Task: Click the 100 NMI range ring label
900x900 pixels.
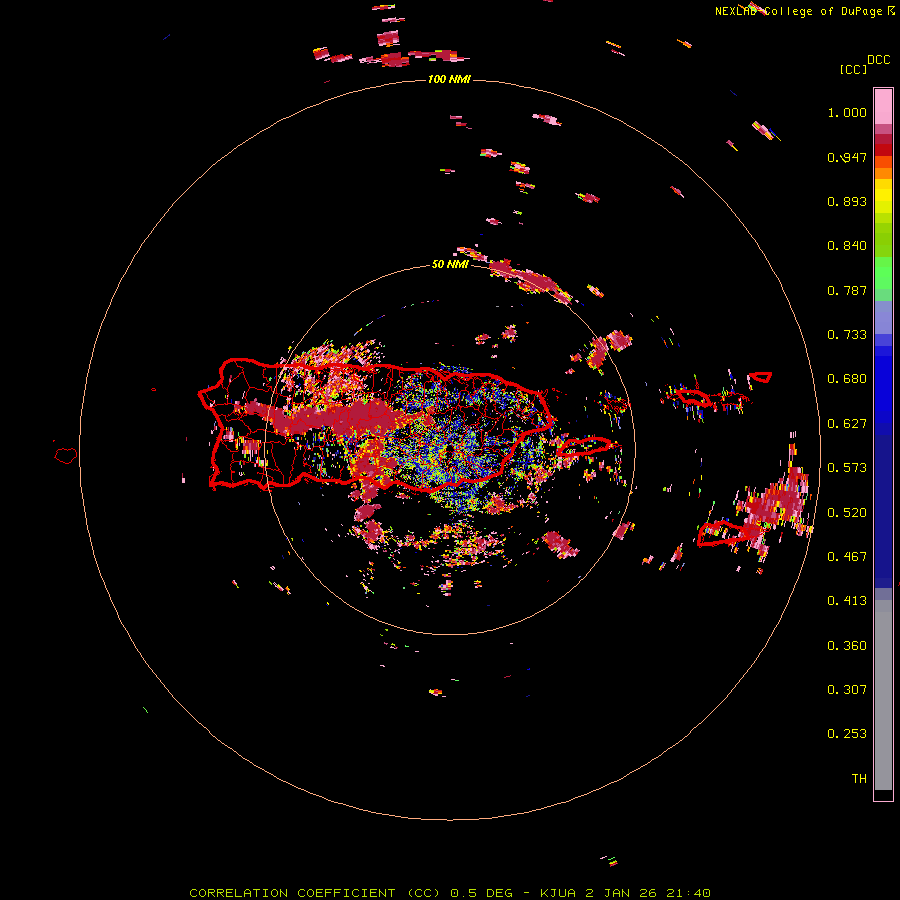Action: (x=449, y=79)
